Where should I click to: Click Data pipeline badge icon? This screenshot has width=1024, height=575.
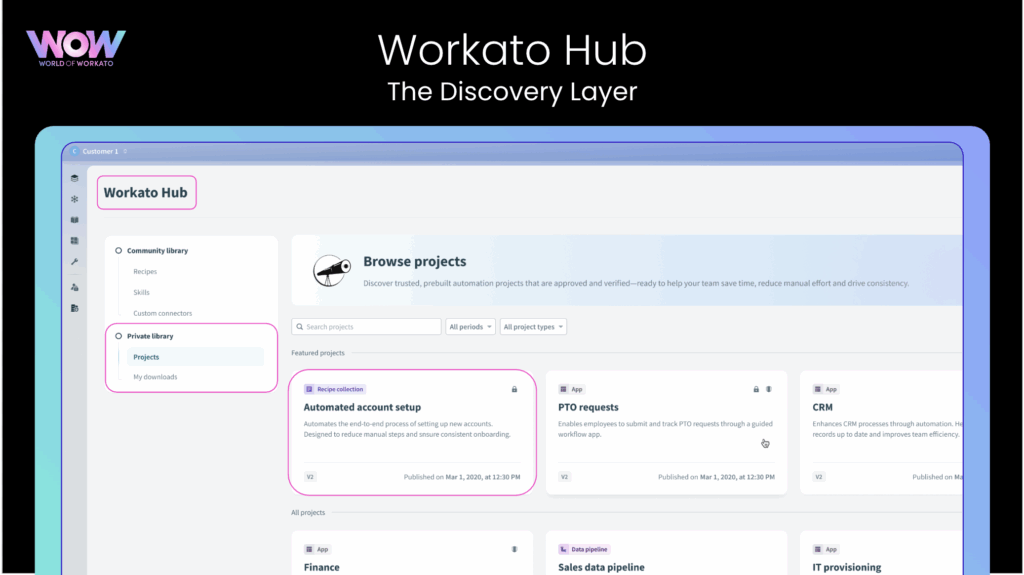(564, 550)
